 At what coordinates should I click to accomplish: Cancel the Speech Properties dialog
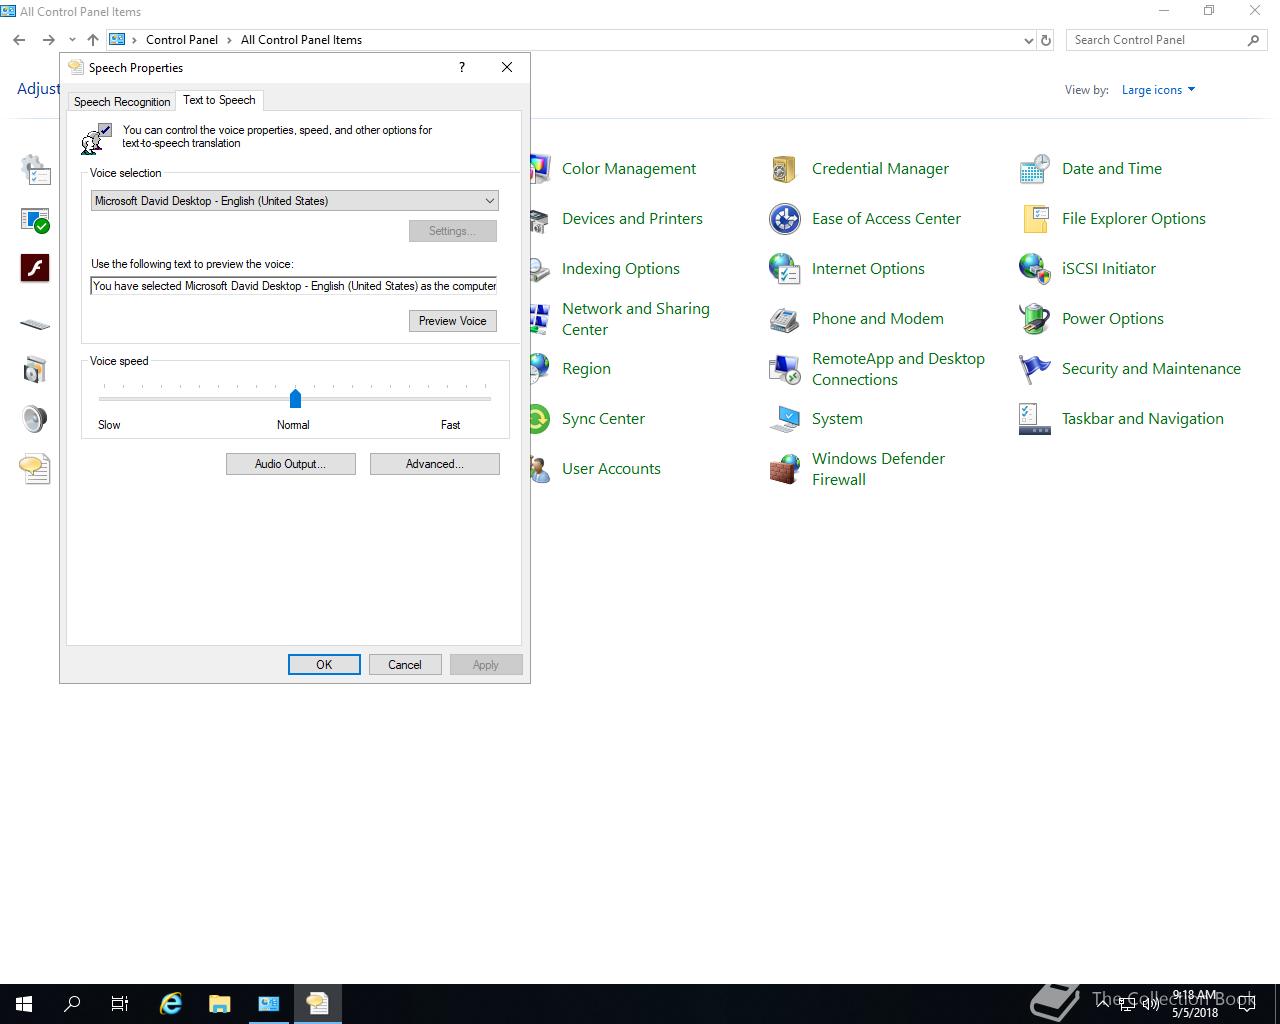(405, 665)
